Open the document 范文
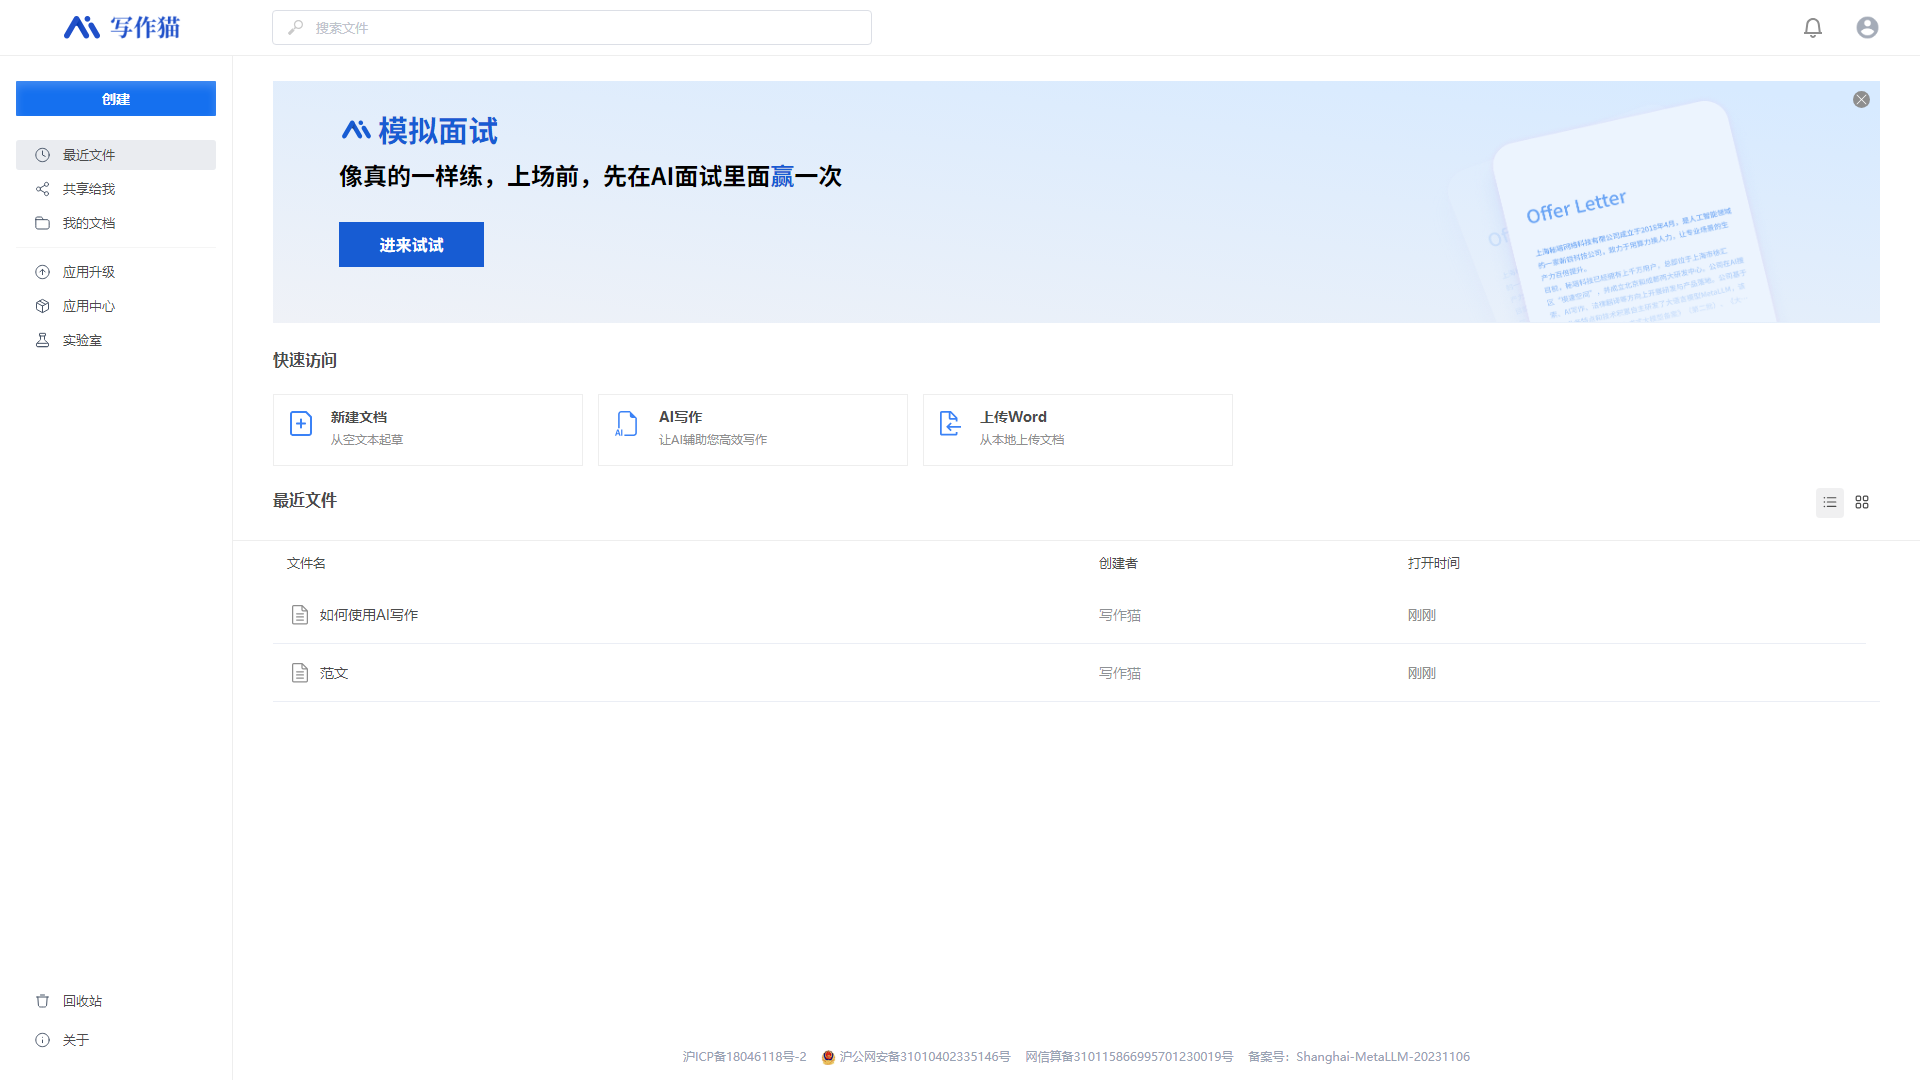Image resolution: width=1920 pixels, height=1080 pixels. [x=334, y=672]
